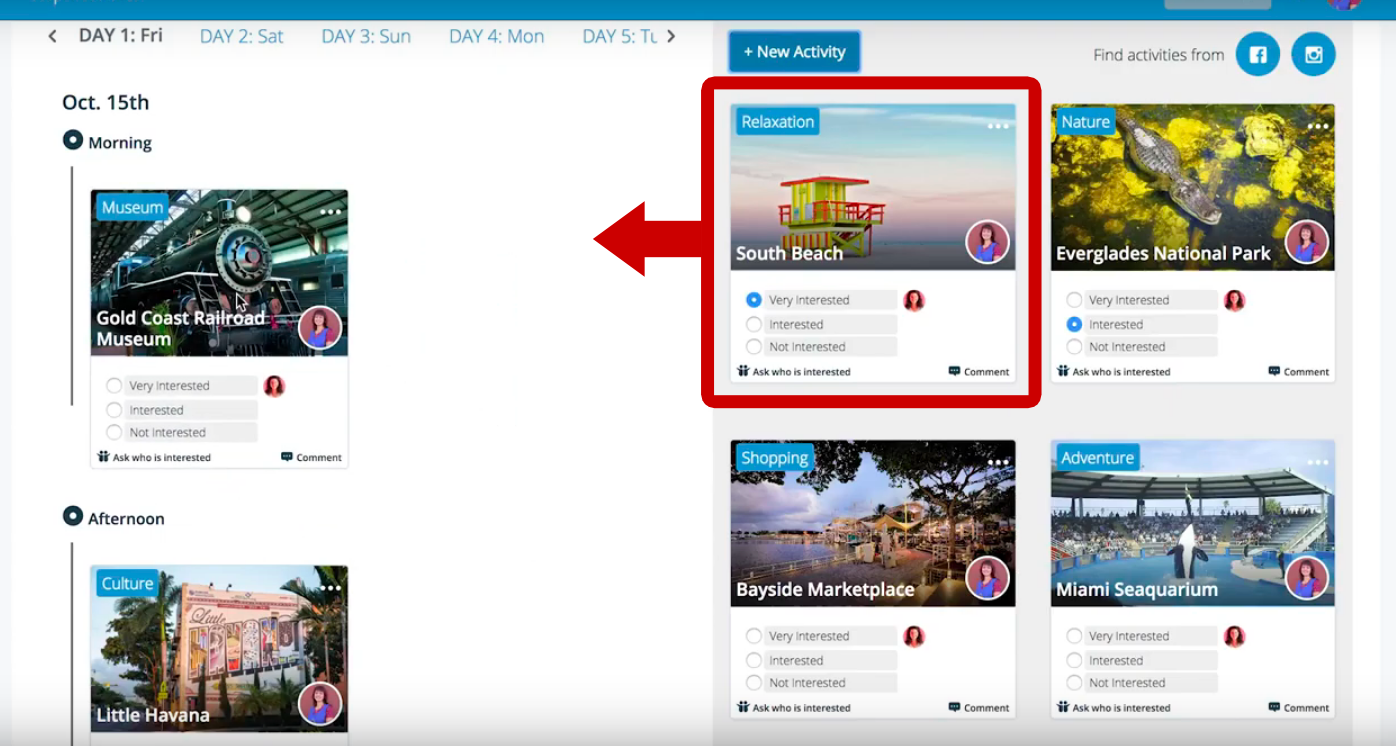Comment on Everglades National Park activity

click(1299, 372)
